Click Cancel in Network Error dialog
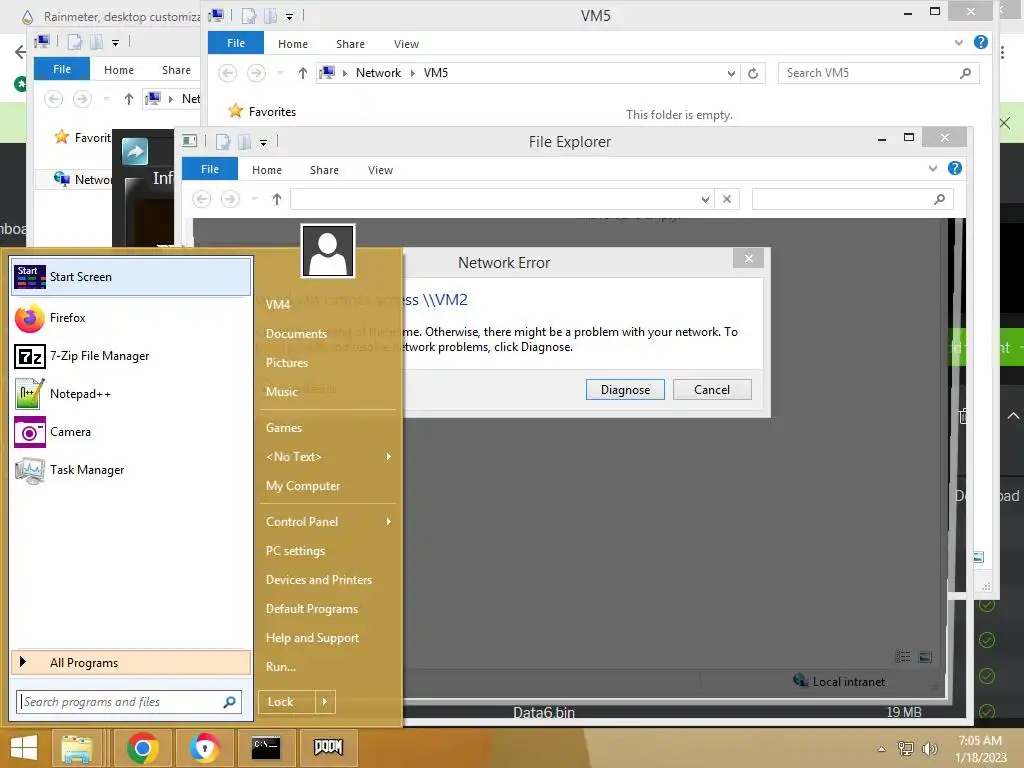 712,390
